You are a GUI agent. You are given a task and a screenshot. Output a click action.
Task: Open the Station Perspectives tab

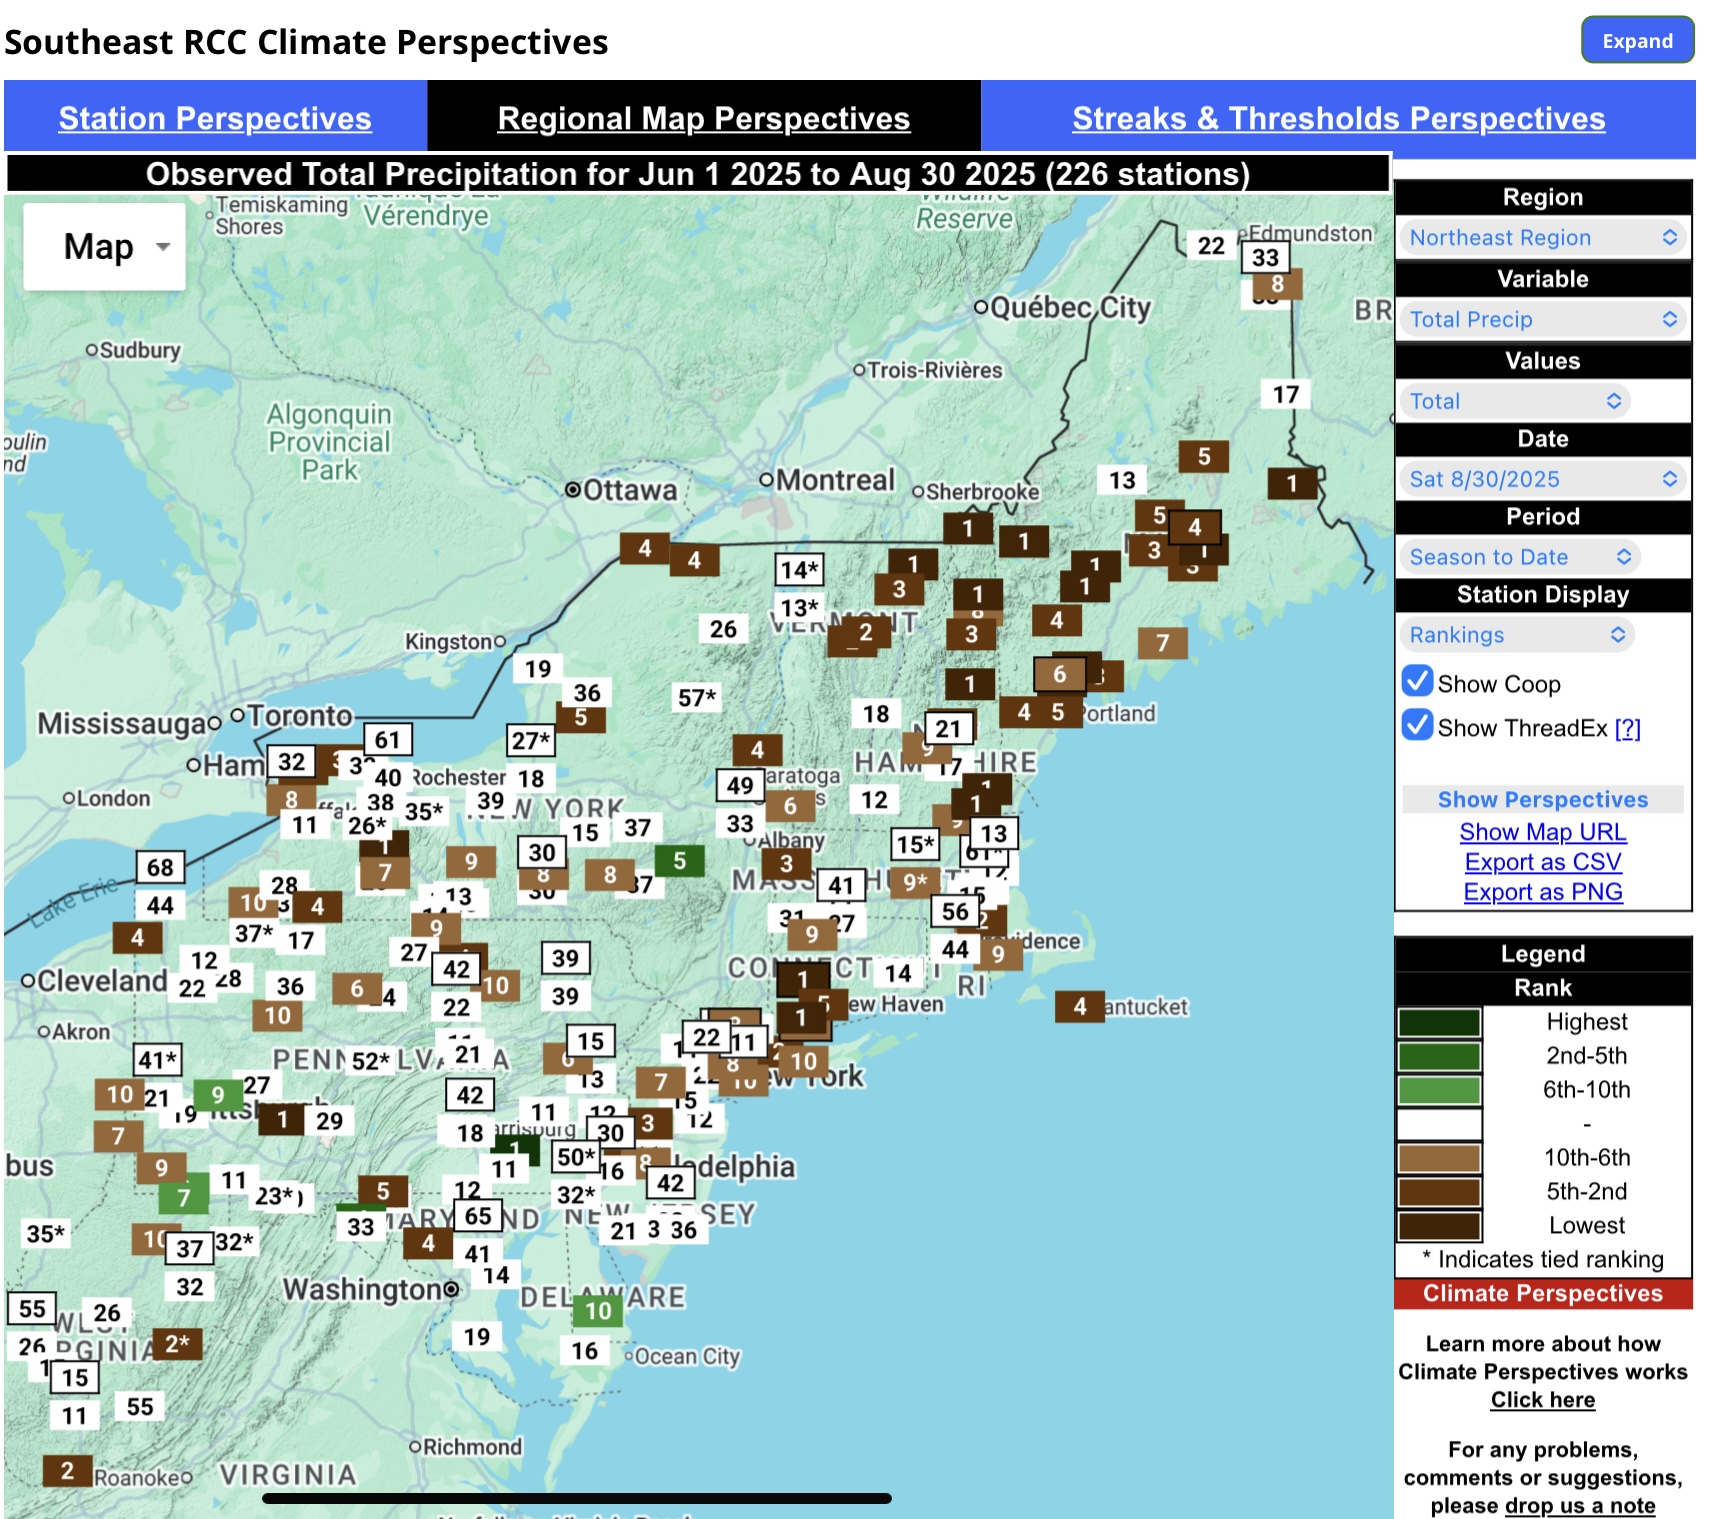click(x=215, y=118)
